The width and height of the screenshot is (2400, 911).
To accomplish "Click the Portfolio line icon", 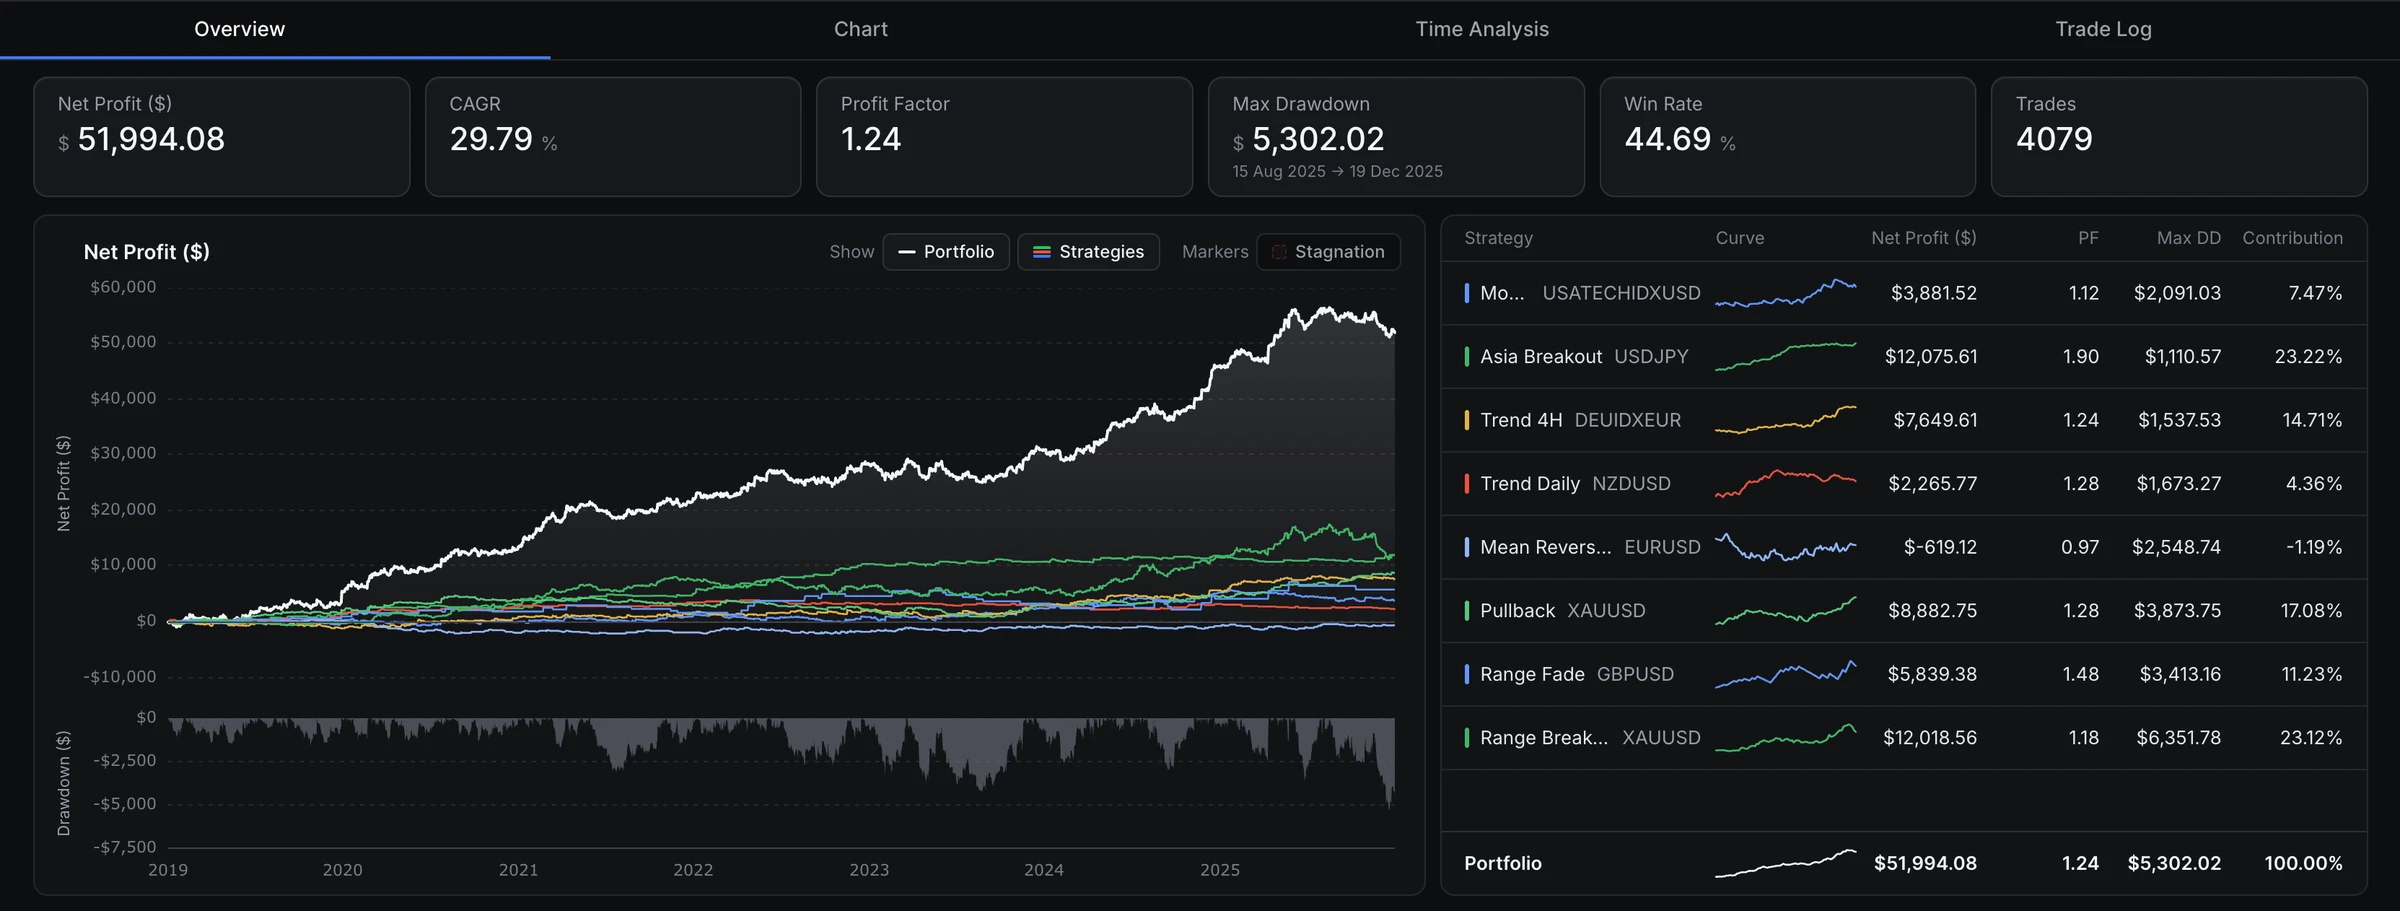I will pyautogui.click(x=907, y=252).
